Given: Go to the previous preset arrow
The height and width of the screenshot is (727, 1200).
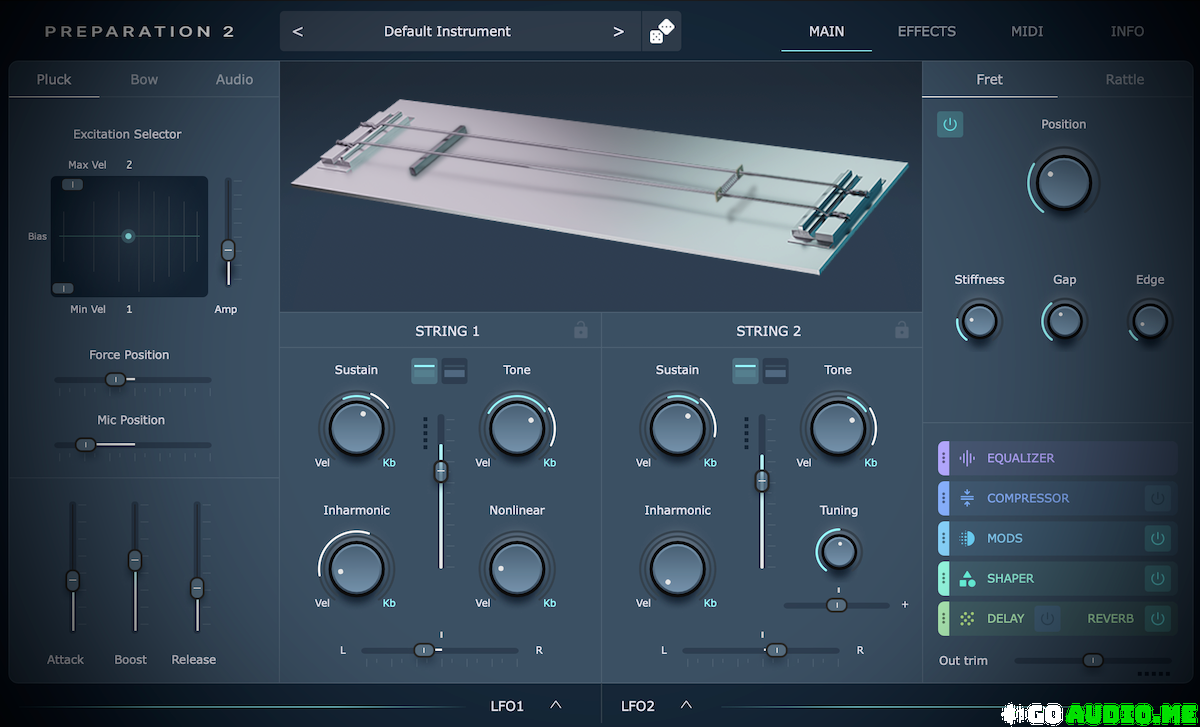Looking at the screenshot, I should coord(298,31).
